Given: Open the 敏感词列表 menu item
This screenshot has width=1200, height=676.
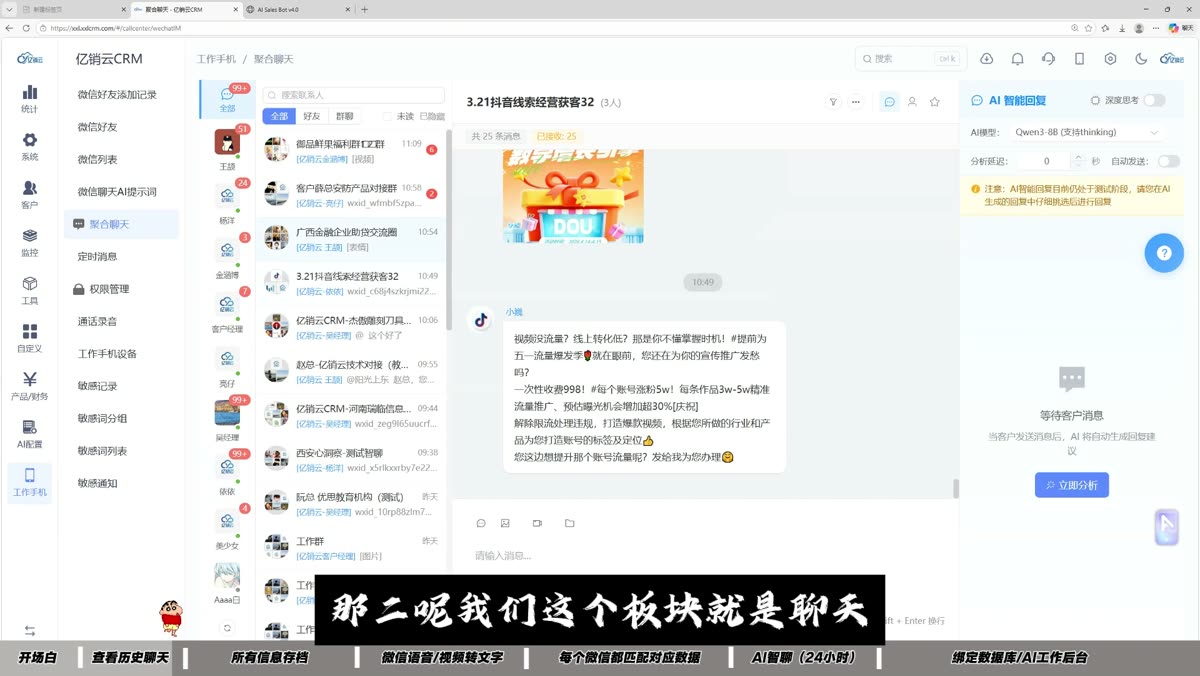Looking at the screenshot, I should (103, 451).
